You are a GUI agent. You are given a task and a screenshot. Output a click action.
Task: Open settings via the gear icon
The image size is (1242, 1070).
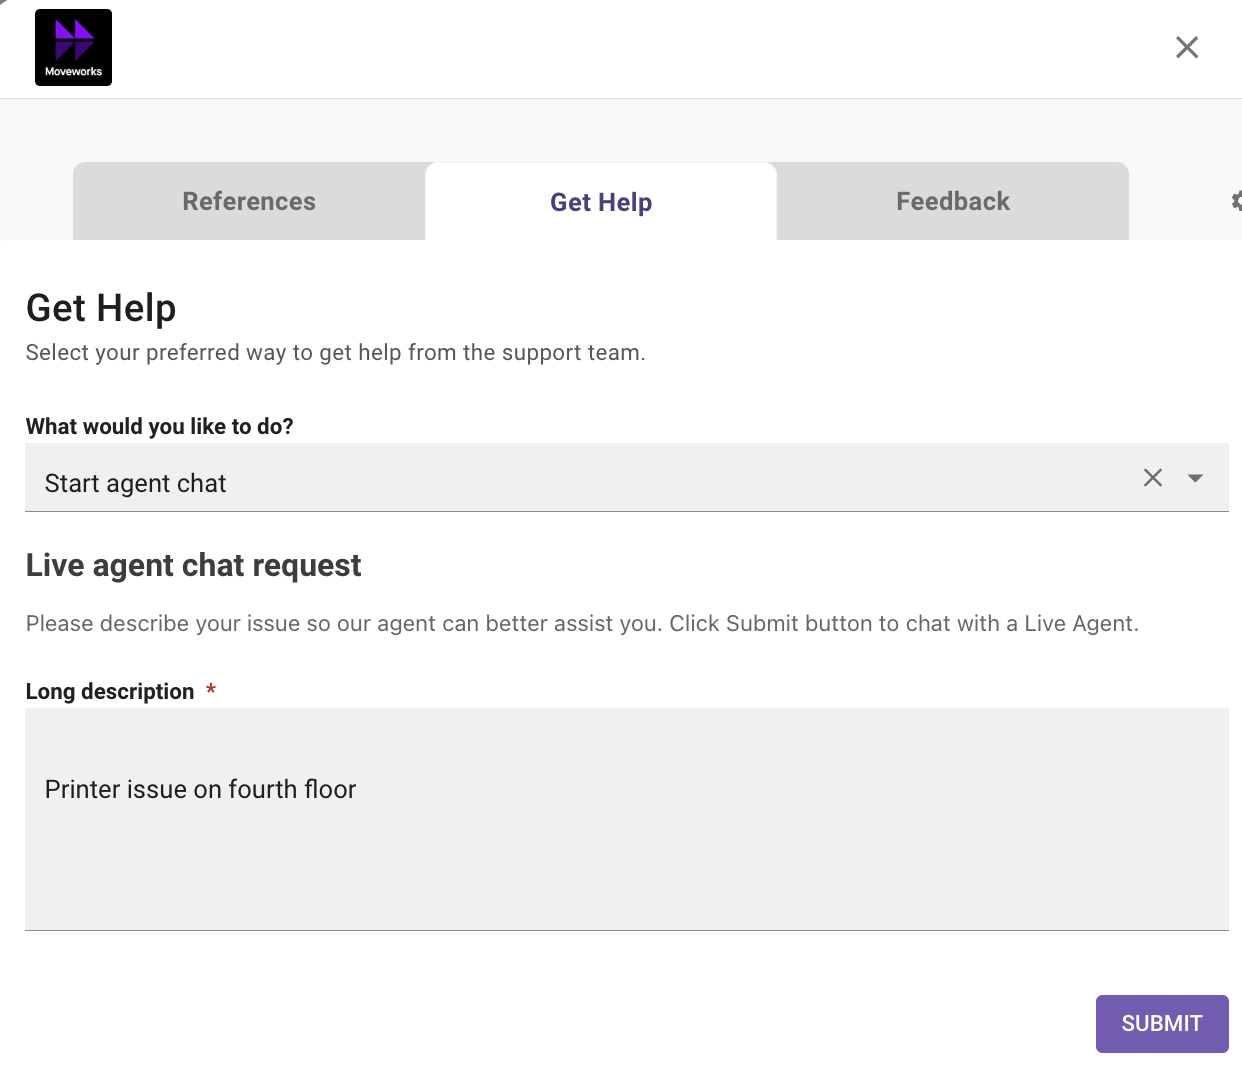pos(1236,201)
